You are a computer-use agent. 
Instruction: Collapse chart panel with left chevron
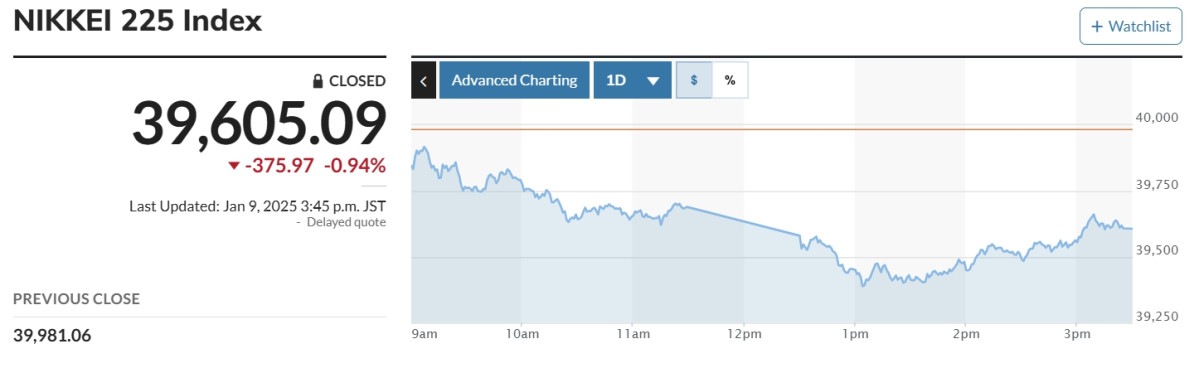tap(424, 80)
